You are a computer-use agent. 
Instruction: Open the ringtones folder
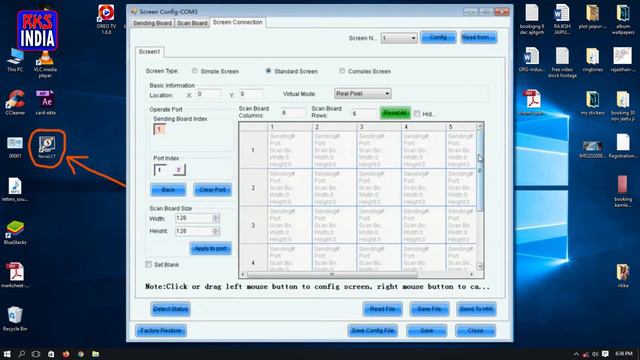point(593,60)
